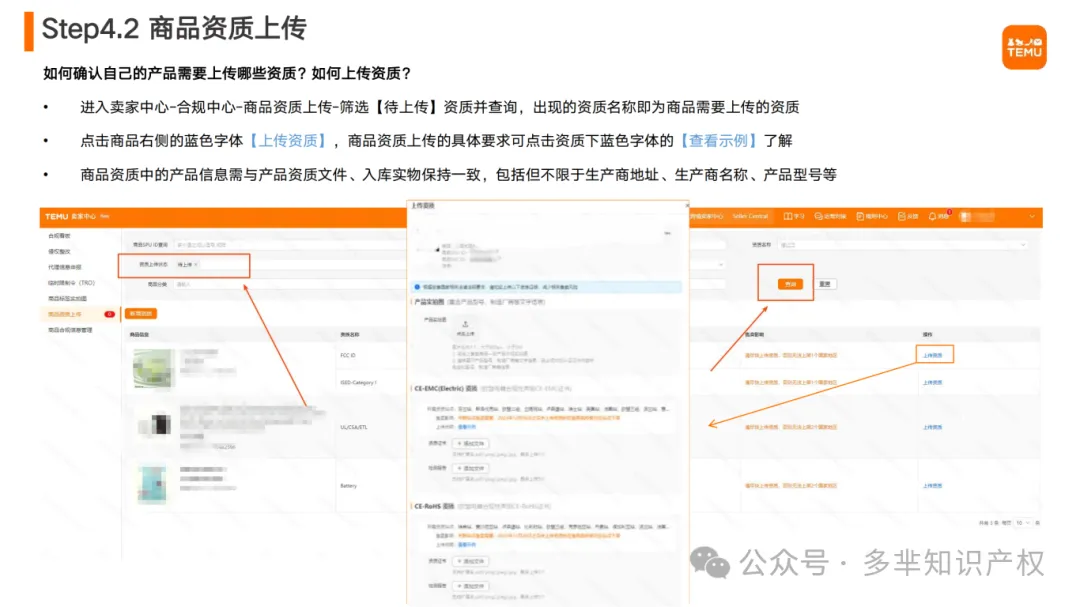Image resolution: width=1080 pixels, height=607 pixels.
Task: Click 上传资质 link in the FCC ID row
Action: pos(933,356)
